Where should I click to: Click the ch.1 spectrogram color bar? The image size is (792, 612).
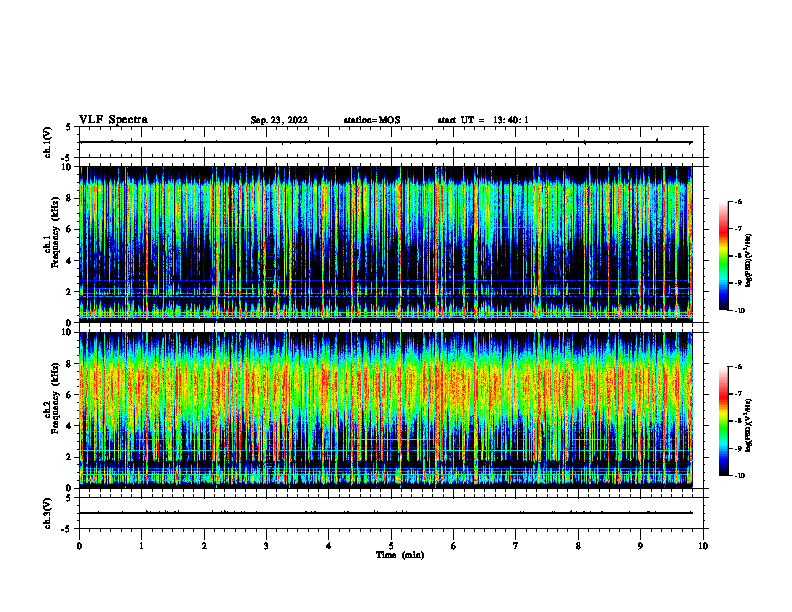(724, 256)
